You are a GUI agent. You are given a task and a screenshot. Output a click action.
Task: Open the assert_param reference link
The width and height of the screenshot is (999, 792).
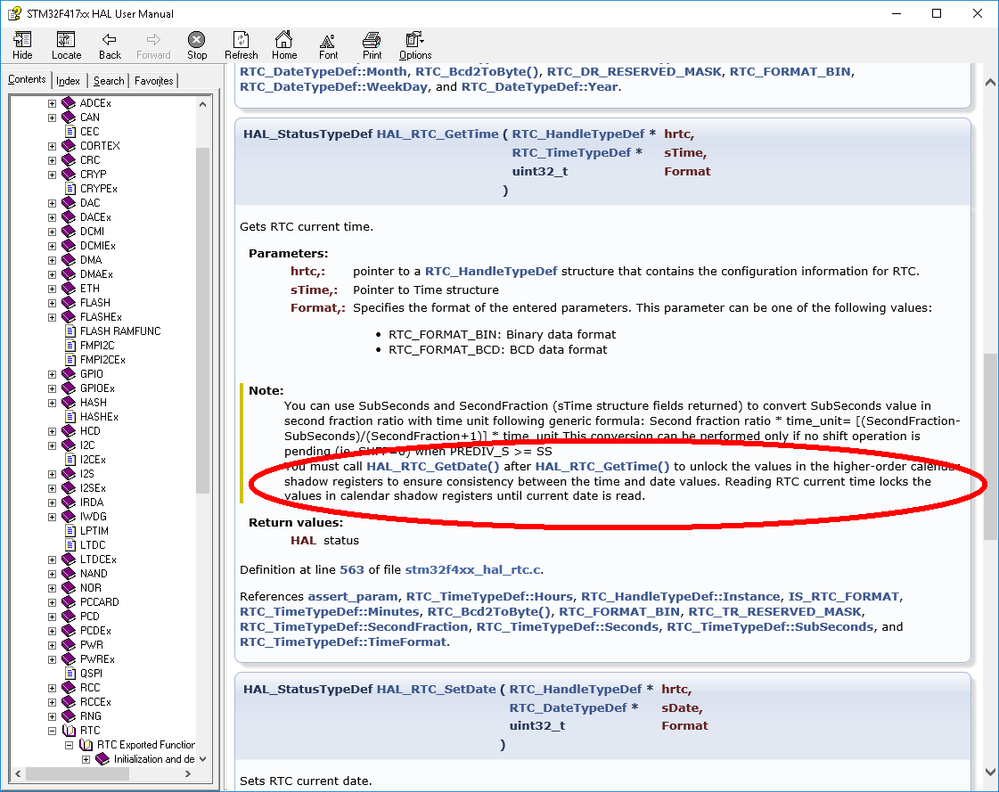point(353,596)
